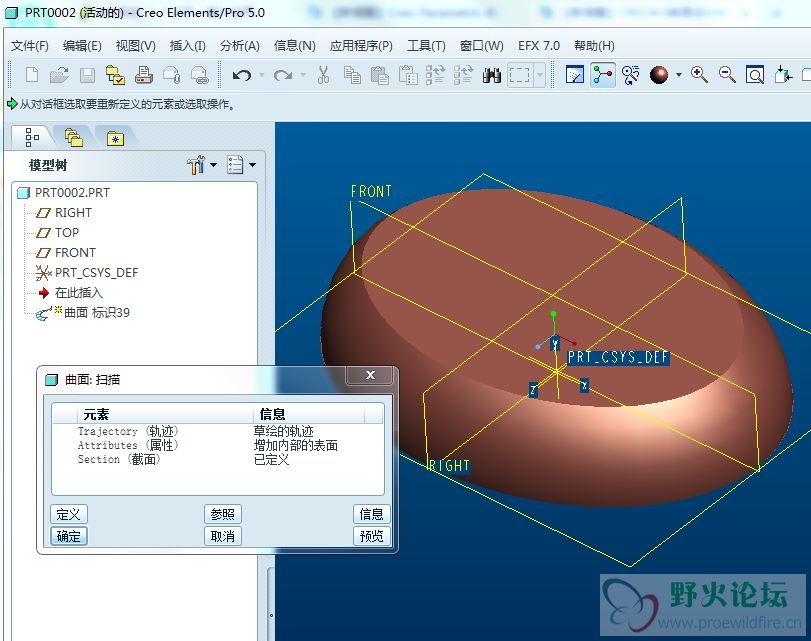Viewport: 811px width, 641px height.
Task: Open the 应用程序(P) menu
Action: tap(361, 46)
